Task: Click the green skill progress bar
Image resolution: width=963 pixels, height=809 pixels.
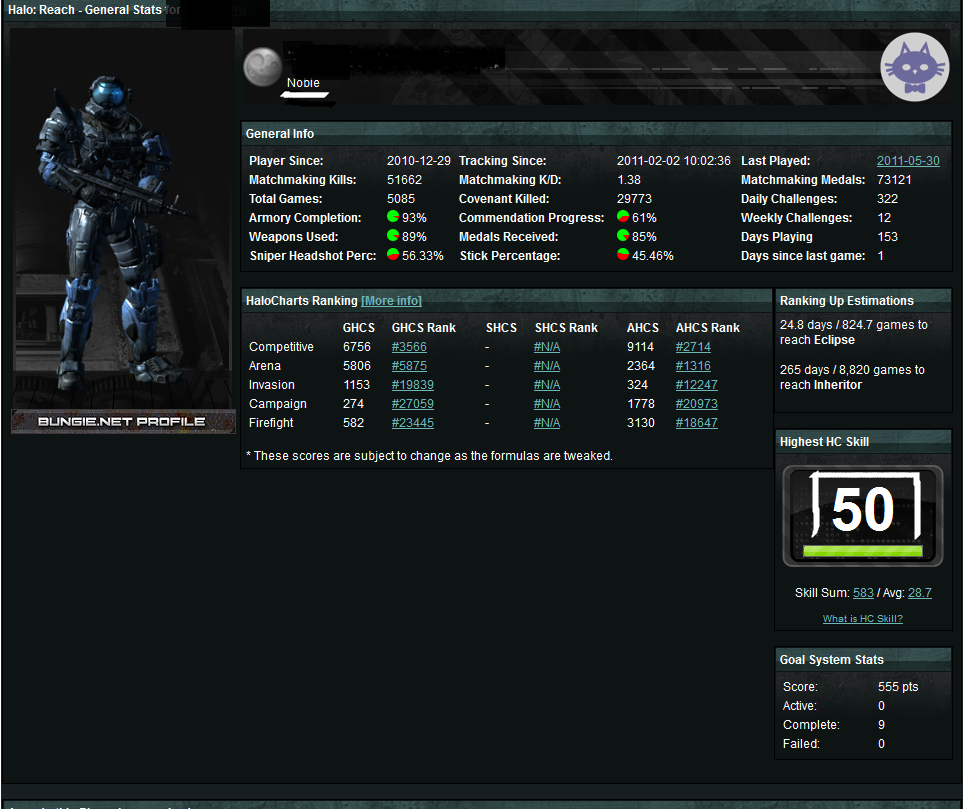Action: click(862, 551)
